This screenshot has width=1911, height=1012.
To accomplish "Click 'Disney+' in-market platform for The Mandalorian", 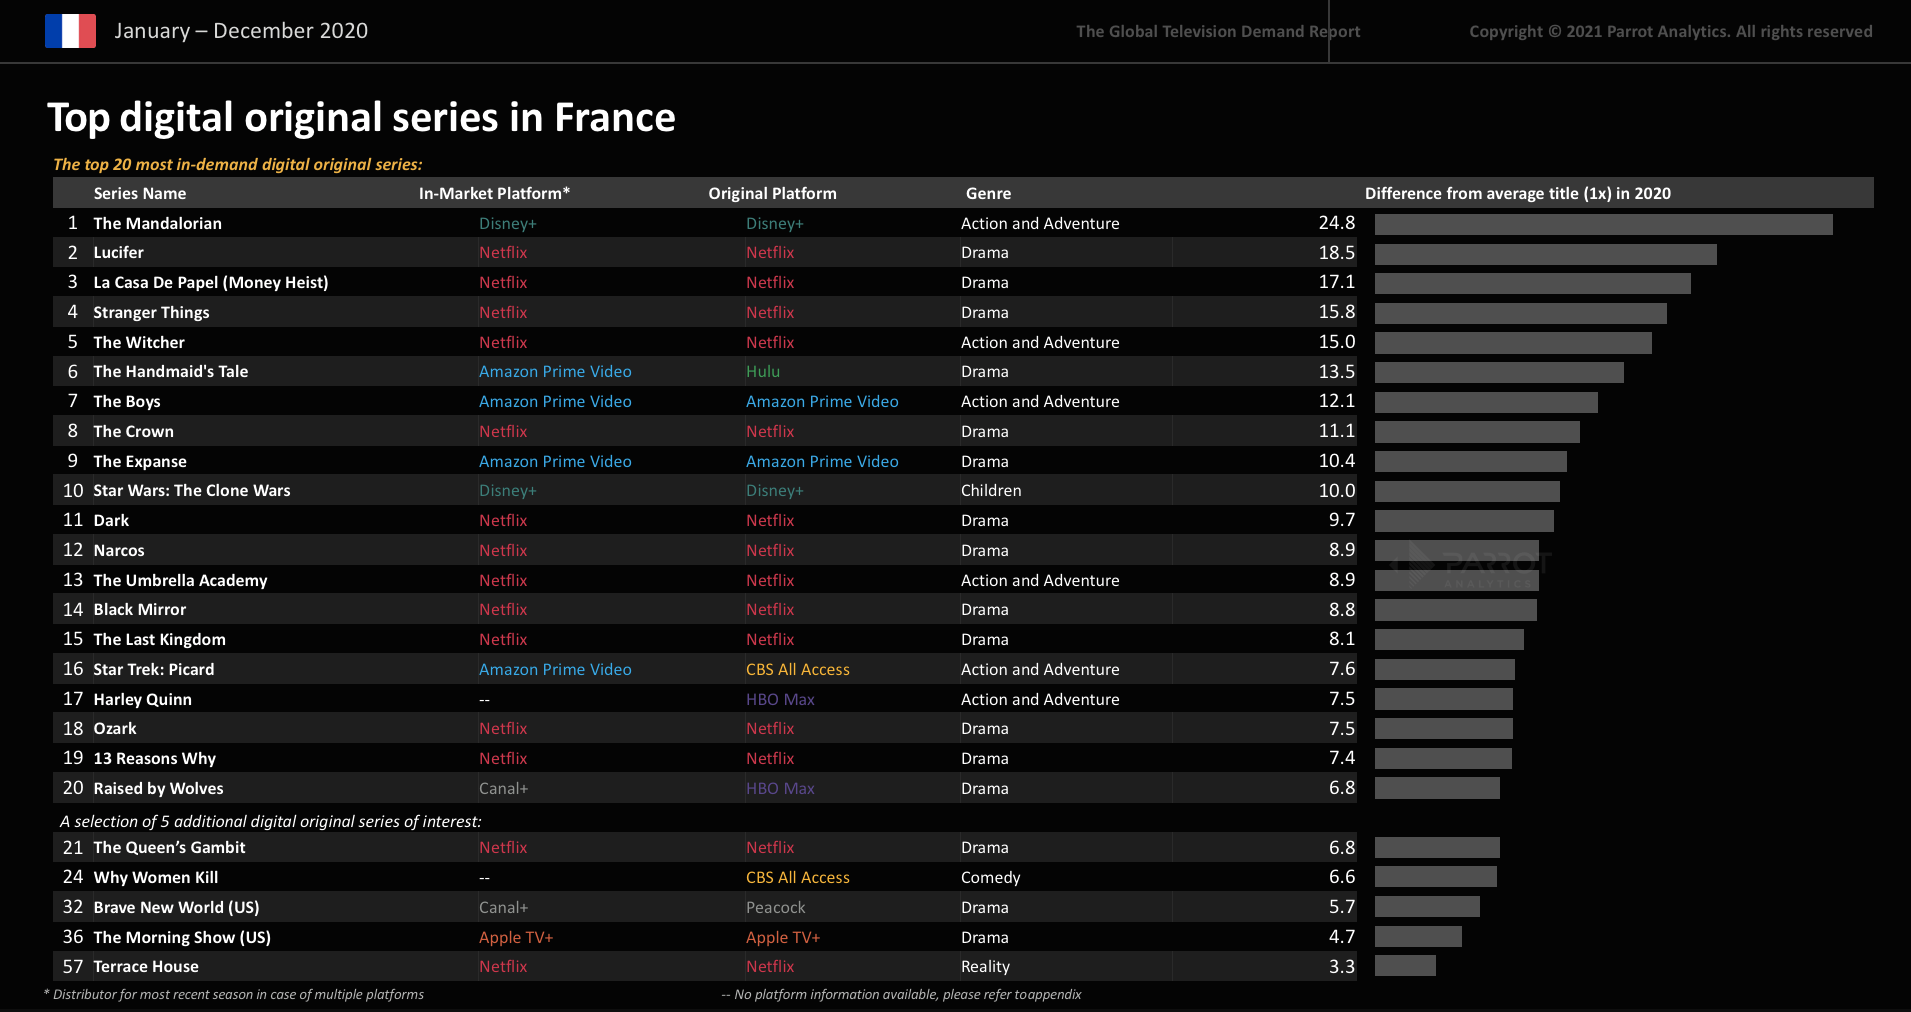I will [x=508, y=223].
